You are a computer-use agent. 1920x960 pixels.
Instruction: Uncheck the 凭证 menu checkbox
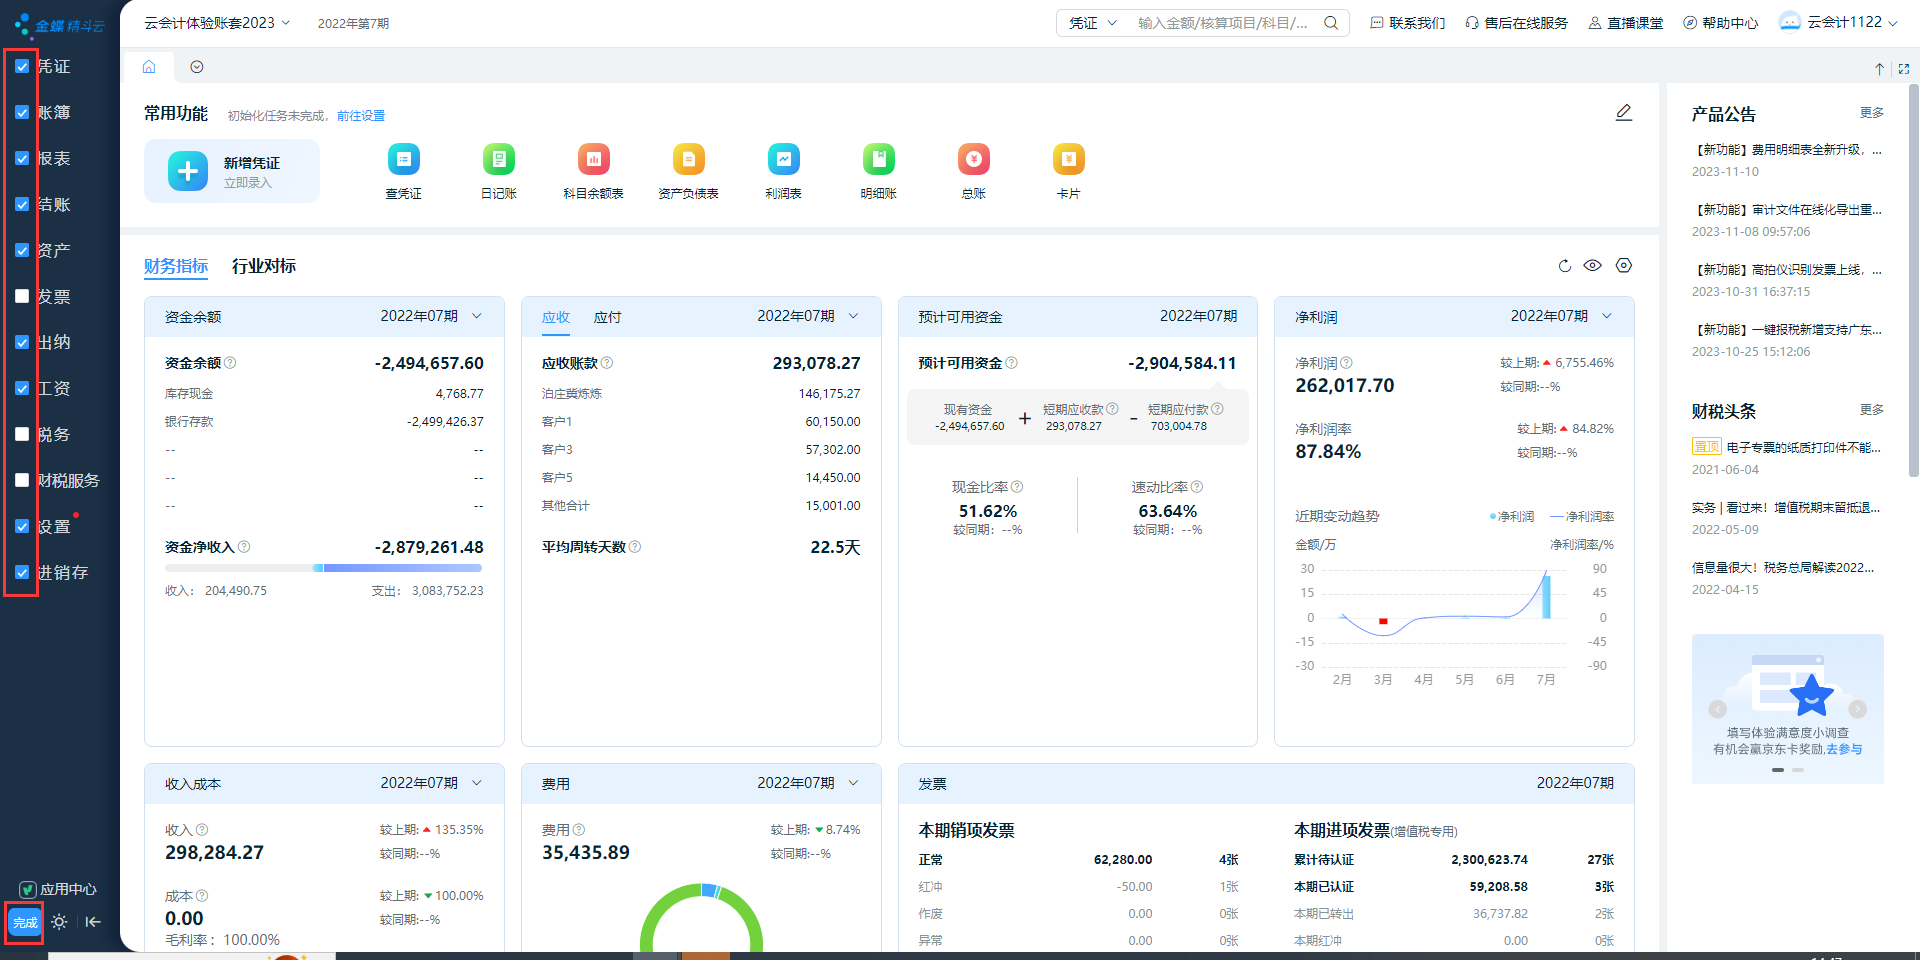22,67
